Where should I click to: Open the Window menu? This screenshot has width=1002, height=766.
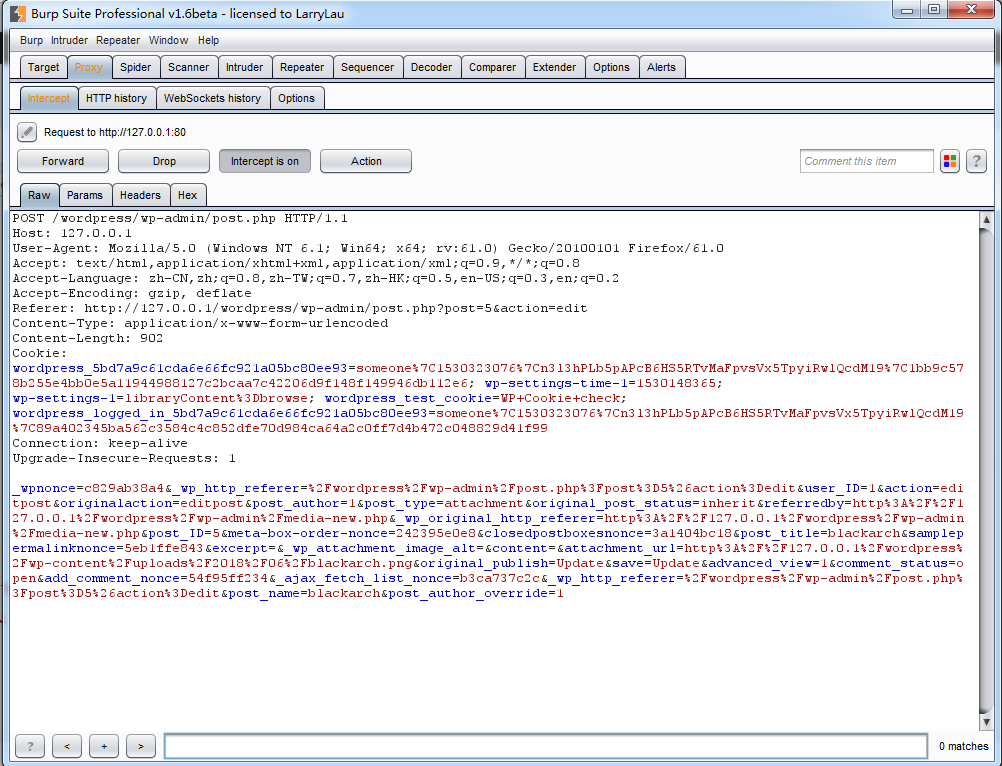tap(168, 40)
